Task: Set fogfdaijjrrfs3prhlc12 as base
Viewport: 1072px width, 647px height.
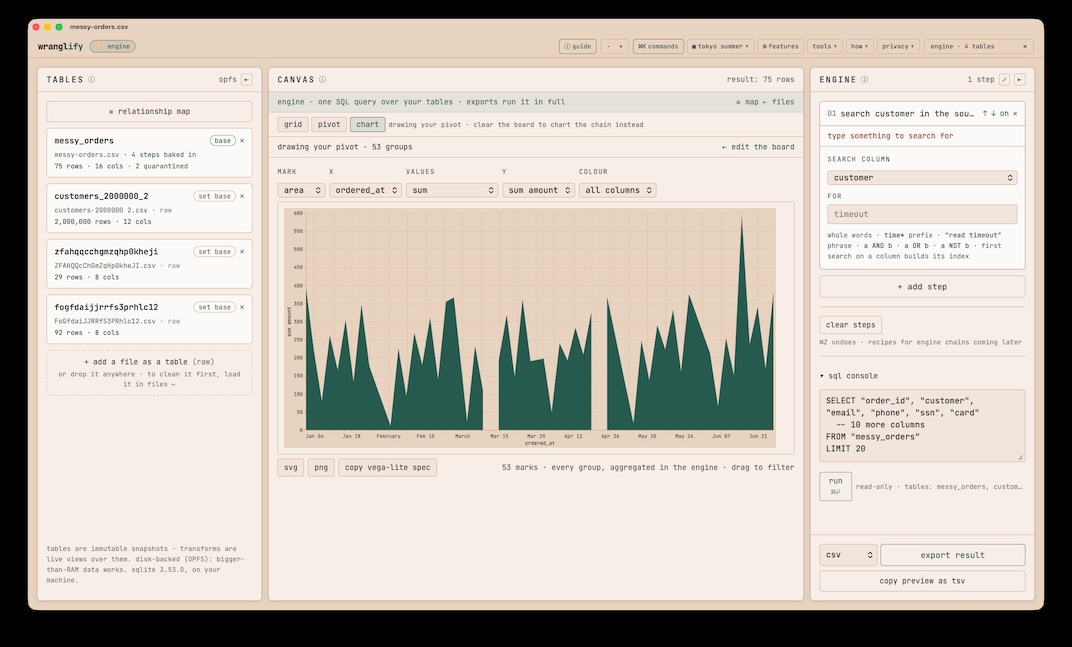Action: point(214,306)
